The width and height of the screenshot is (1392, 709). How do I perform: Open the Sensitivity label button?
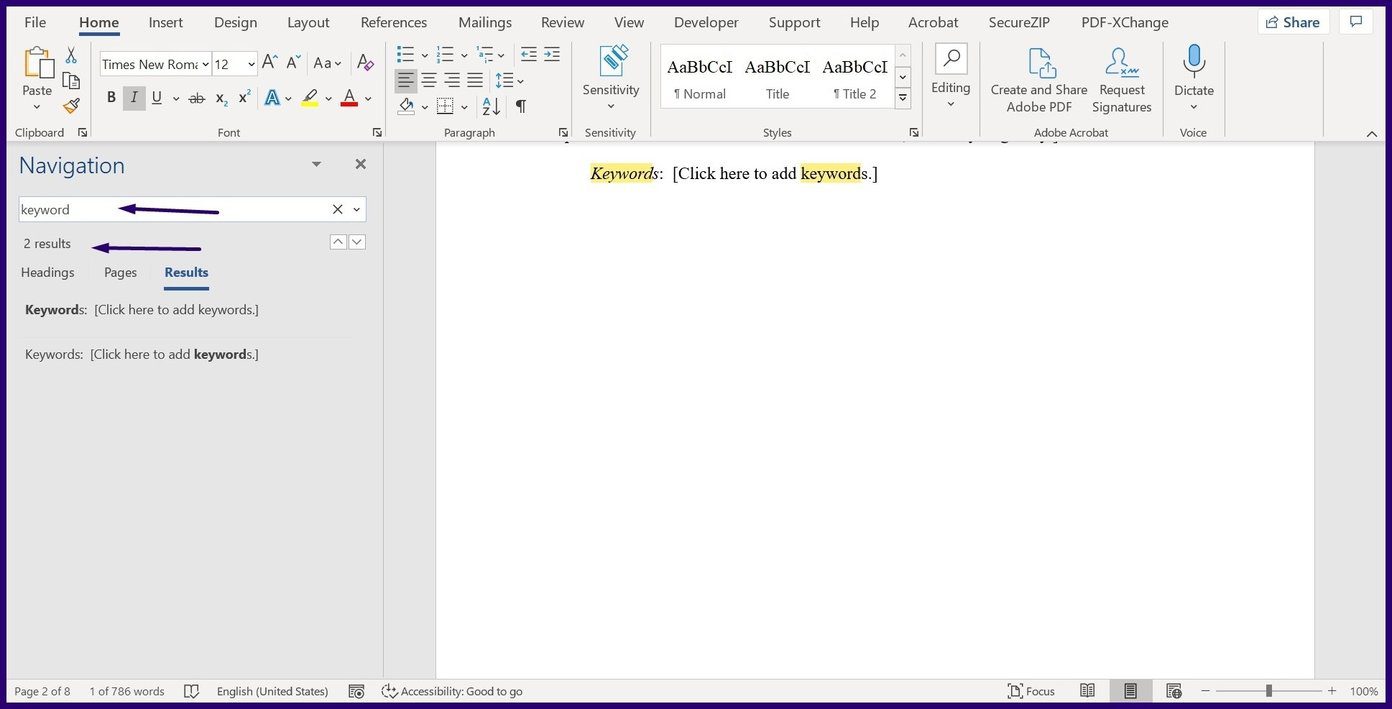611,78
